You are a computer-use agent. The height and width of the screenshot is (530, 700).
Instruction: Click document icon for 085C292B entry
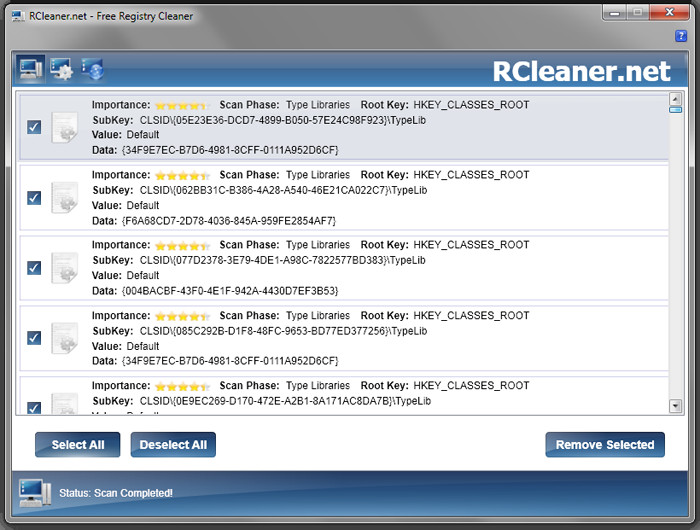[x=65, y=338]
